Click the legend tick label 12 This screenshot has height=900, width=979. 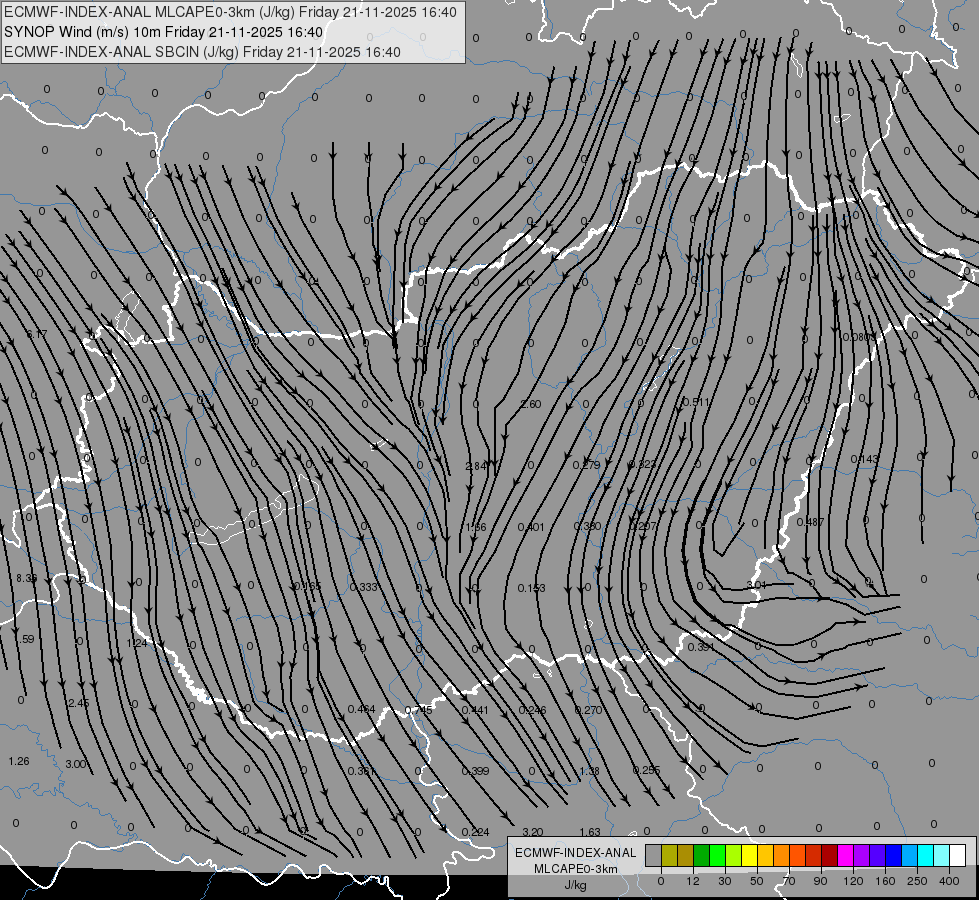(x=692, y=881)
